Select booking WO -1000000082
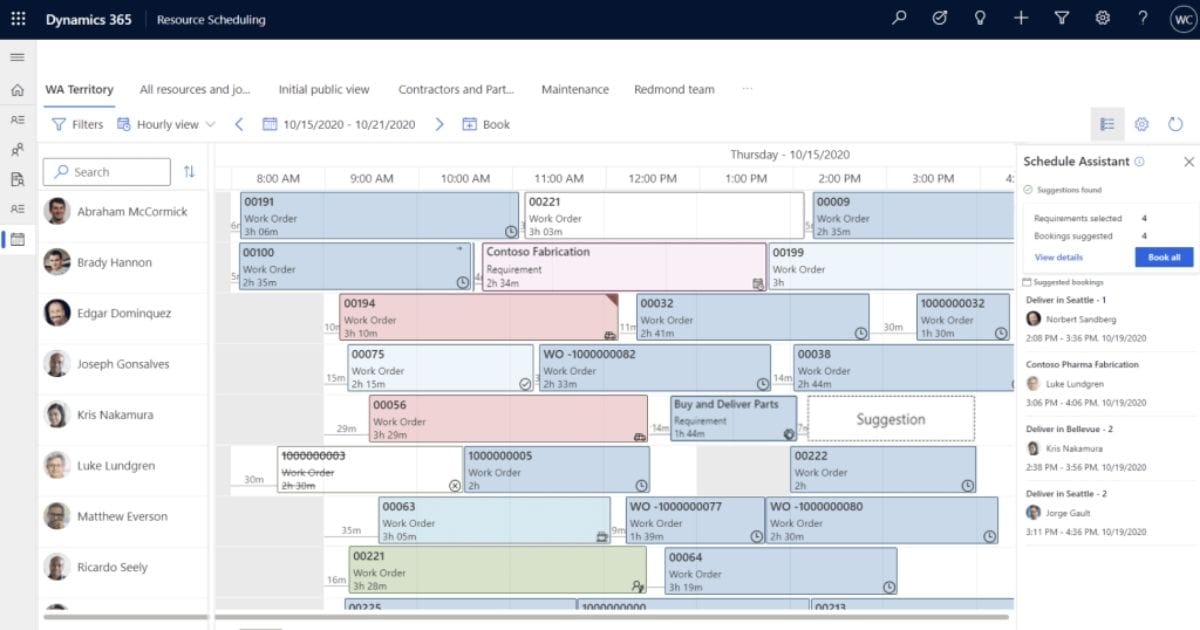 [655, 368]
